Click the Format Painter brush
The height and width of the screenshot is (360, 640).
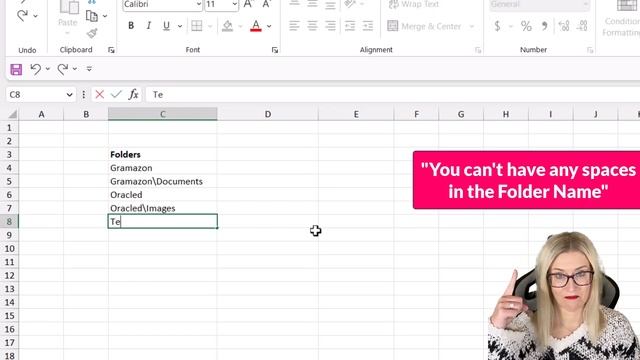click(92, 33)
